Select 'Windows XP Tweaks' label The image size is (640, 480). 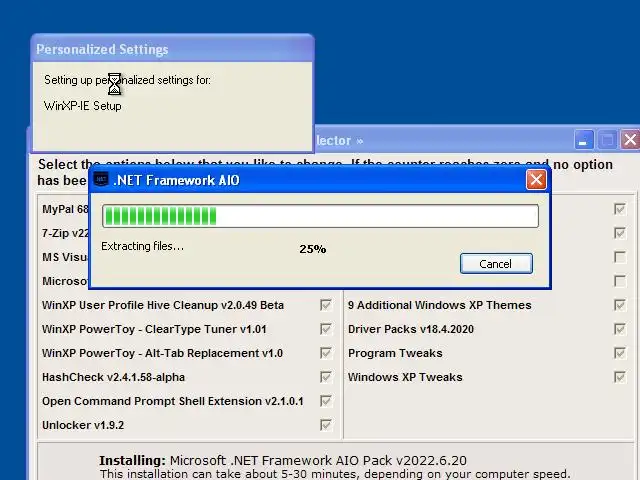point(405,378)
